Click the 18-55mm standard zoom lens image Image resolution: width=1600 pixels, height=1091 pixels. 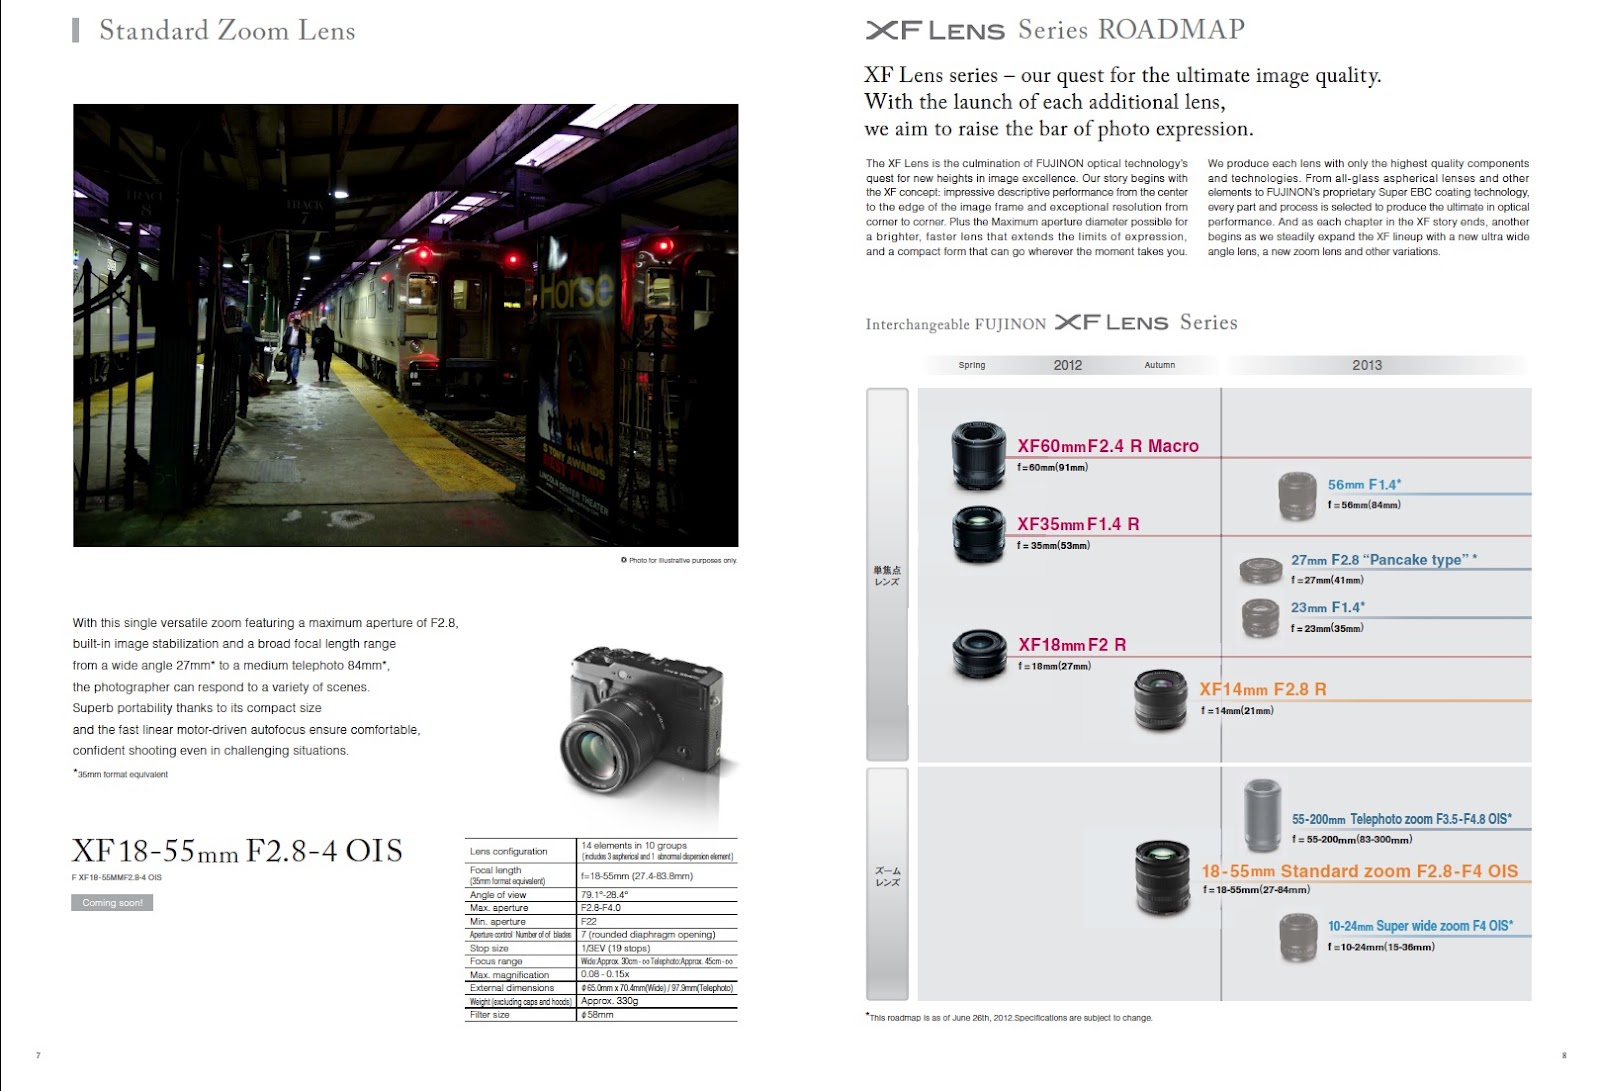(x=1162, y=878)
